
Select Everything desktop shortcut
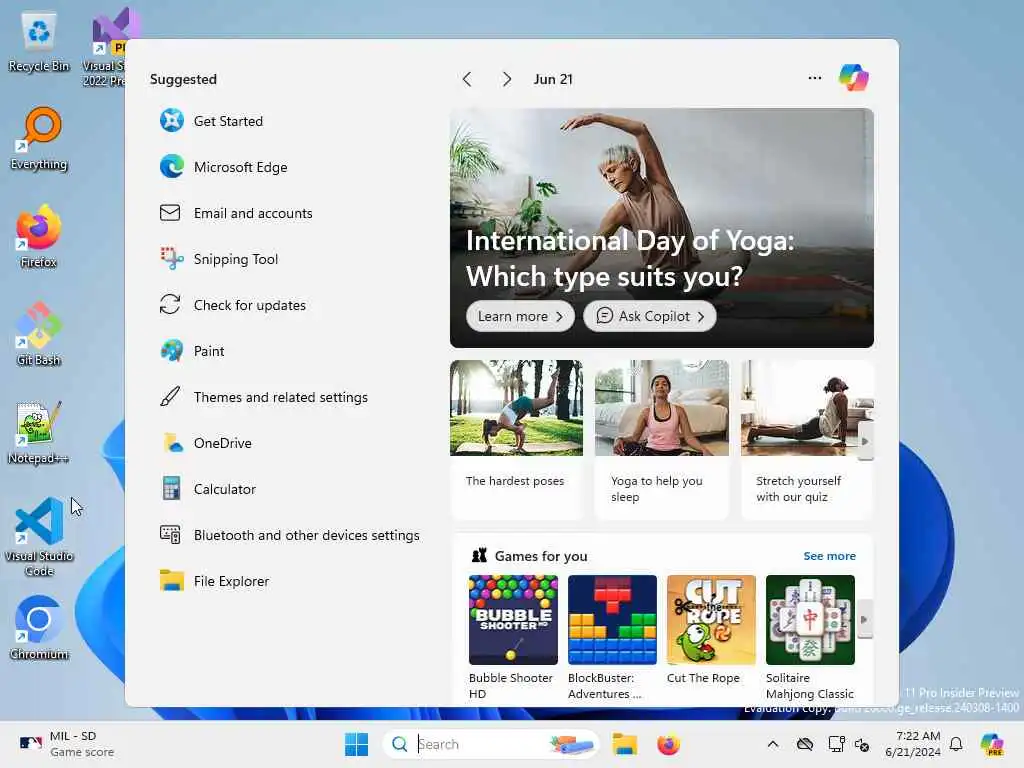39,139
